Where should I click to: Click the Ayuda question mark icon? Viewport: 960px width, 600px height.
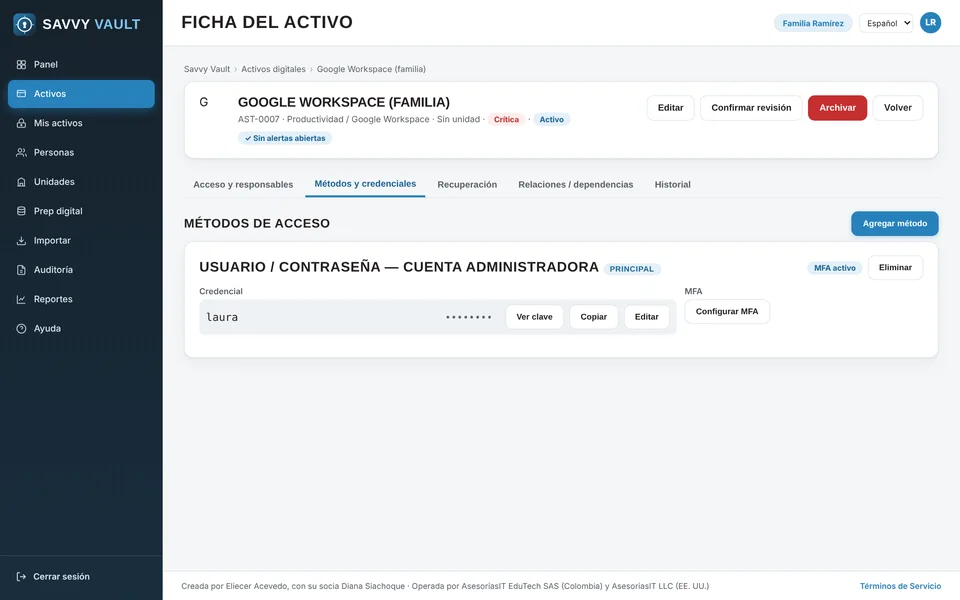21,329
